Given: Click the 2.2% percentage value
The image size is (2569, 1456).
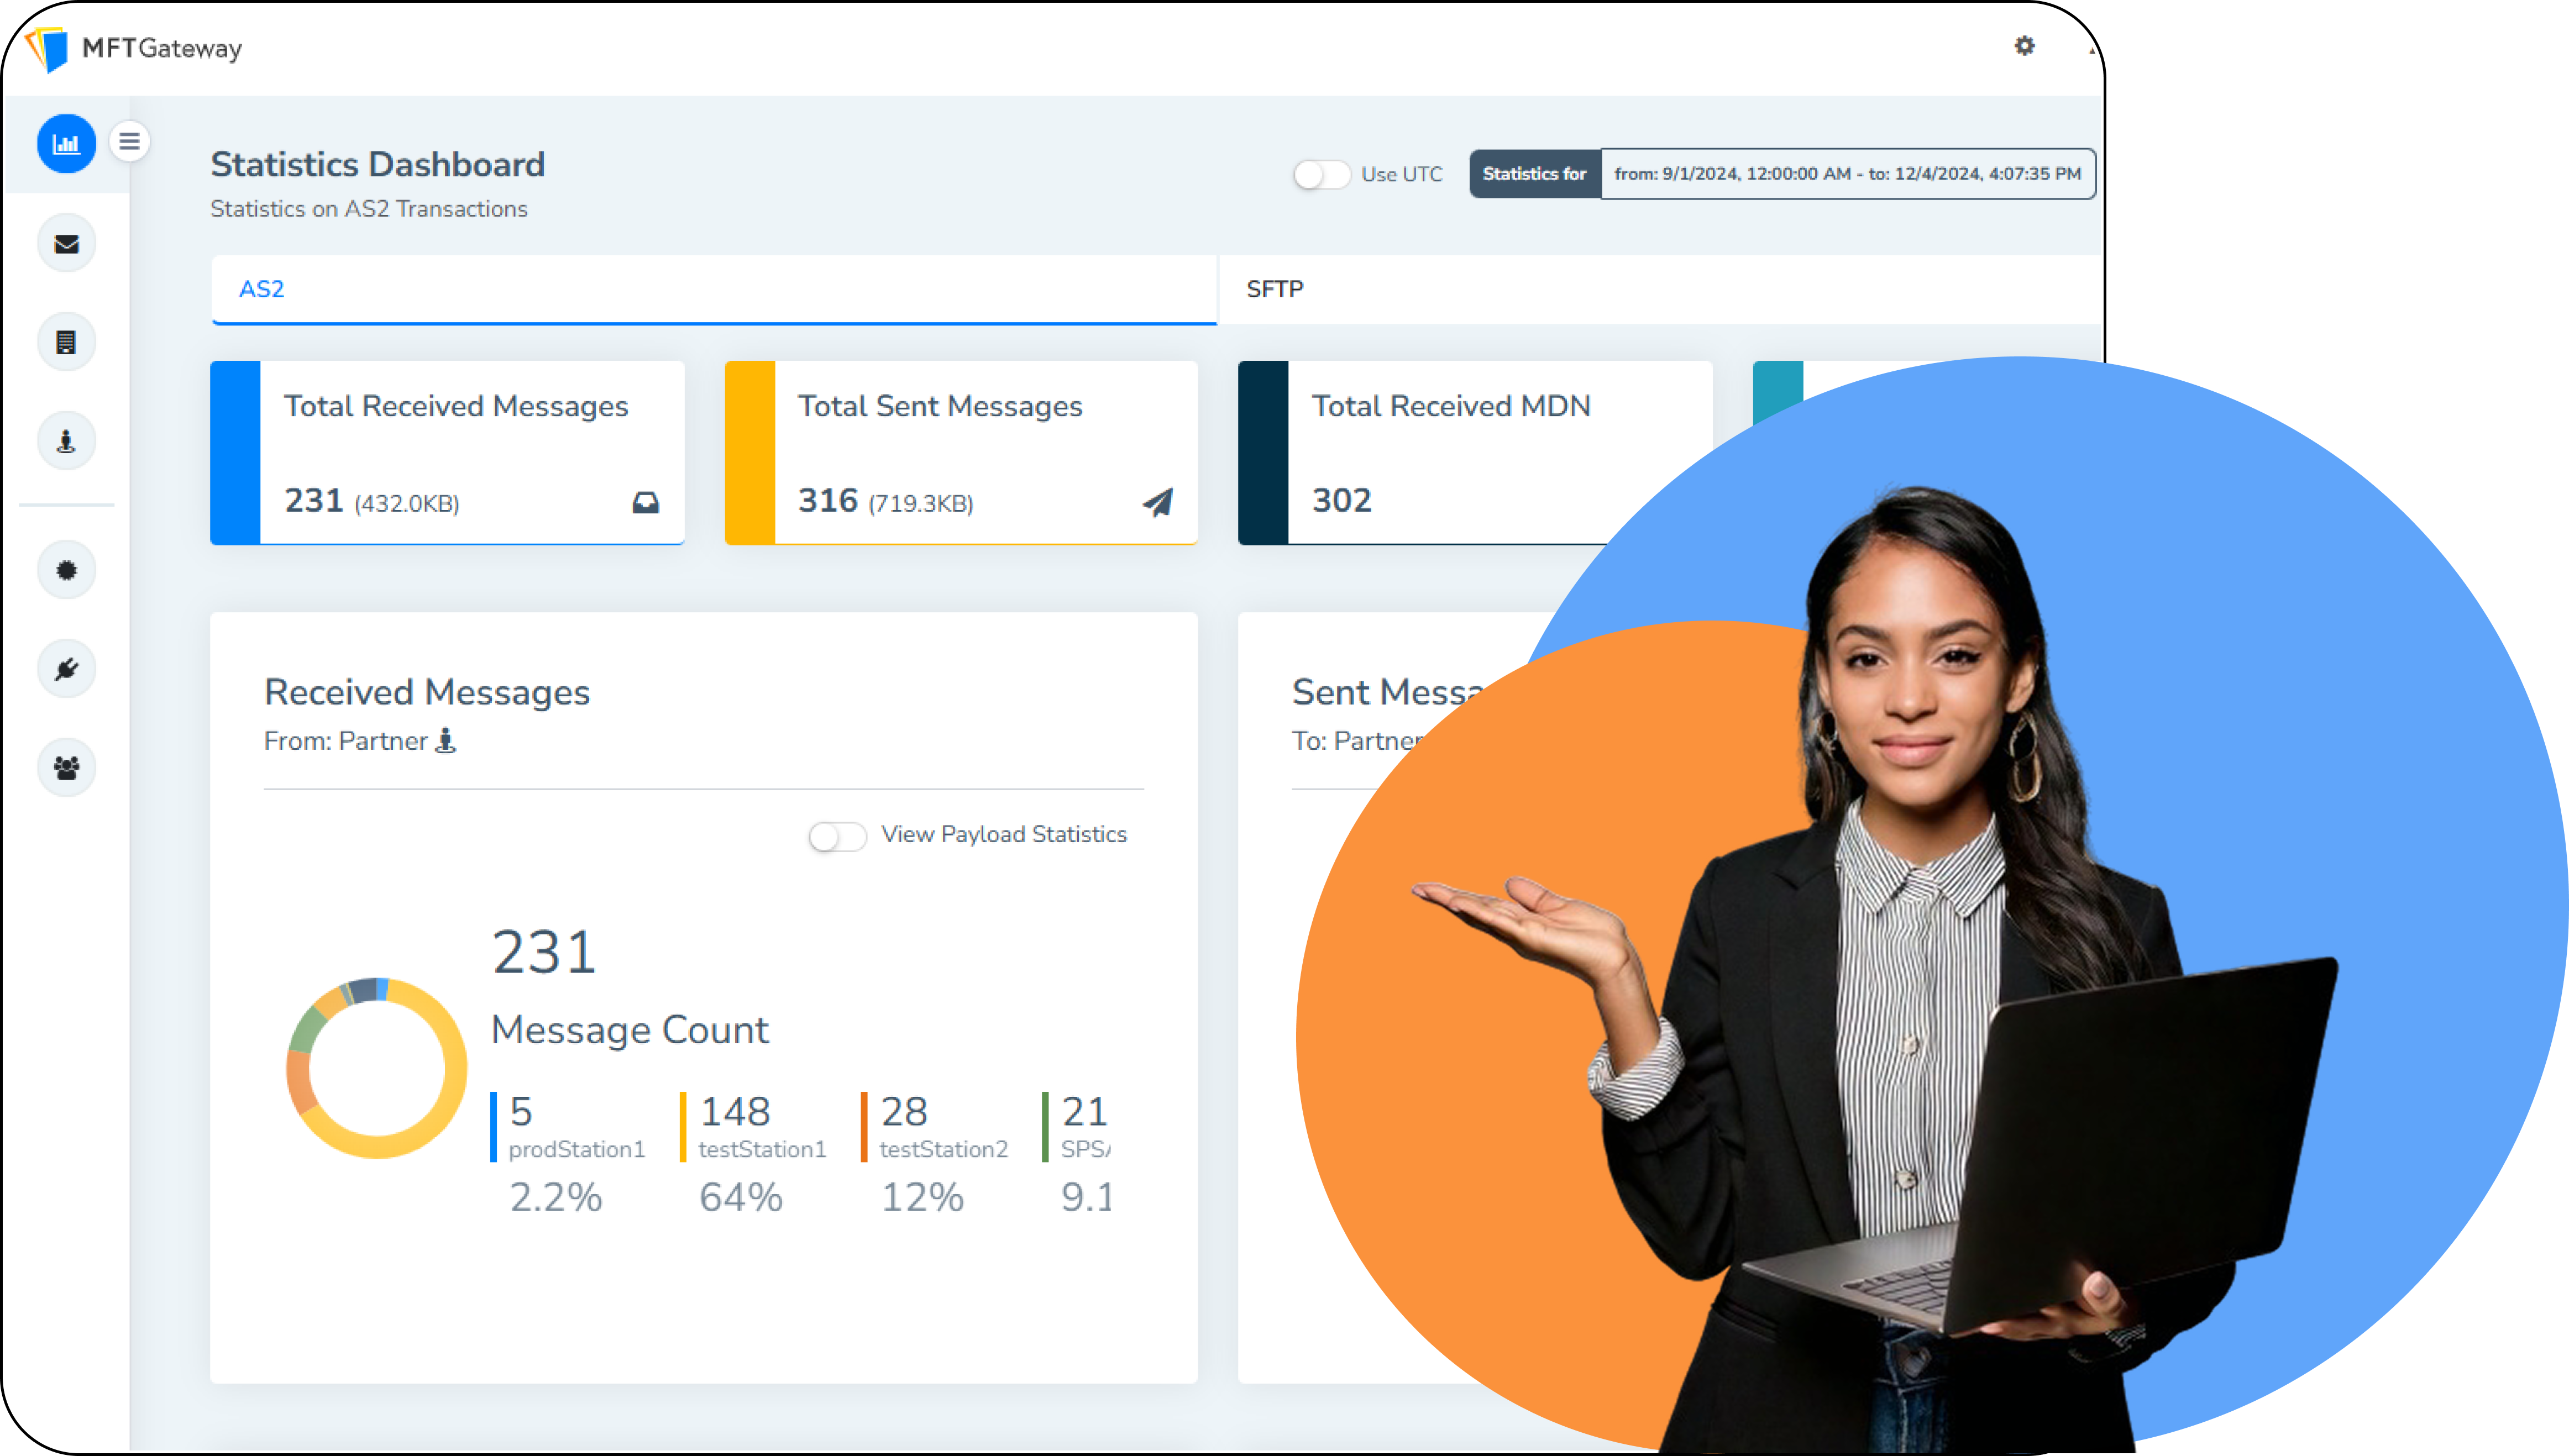Looking at the screenshot, I should point(556,1198).
